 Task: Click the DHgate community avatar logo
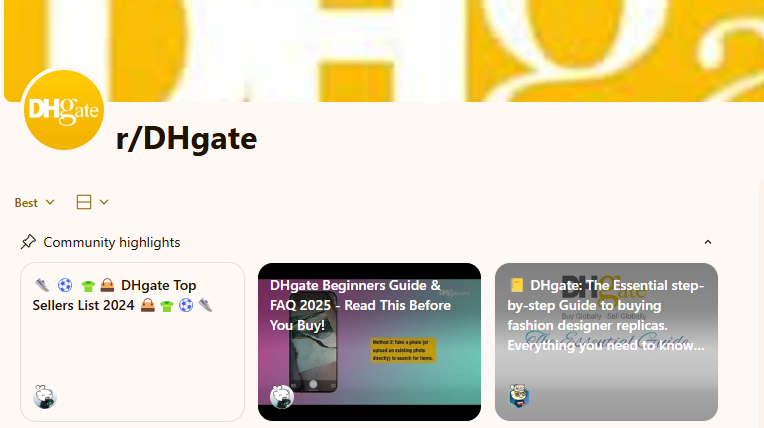point(64,110)
